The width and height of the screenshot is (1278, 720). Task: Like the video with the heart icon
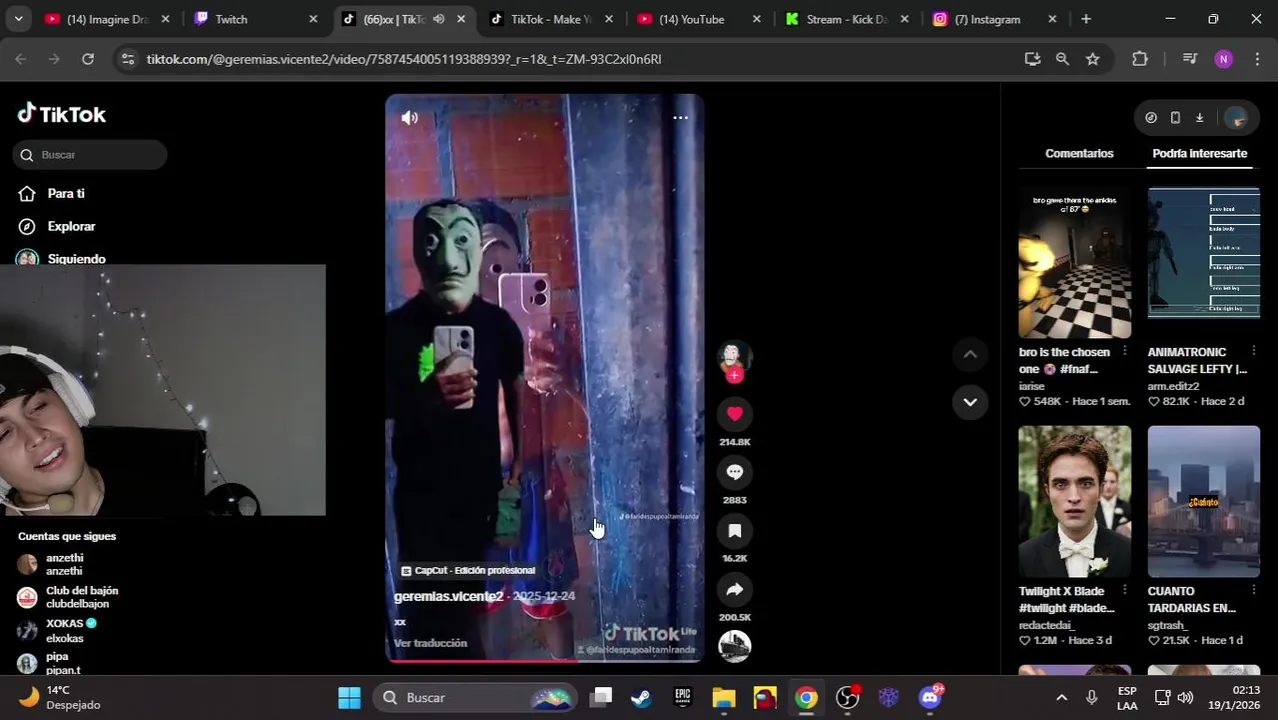coord(734,413)
